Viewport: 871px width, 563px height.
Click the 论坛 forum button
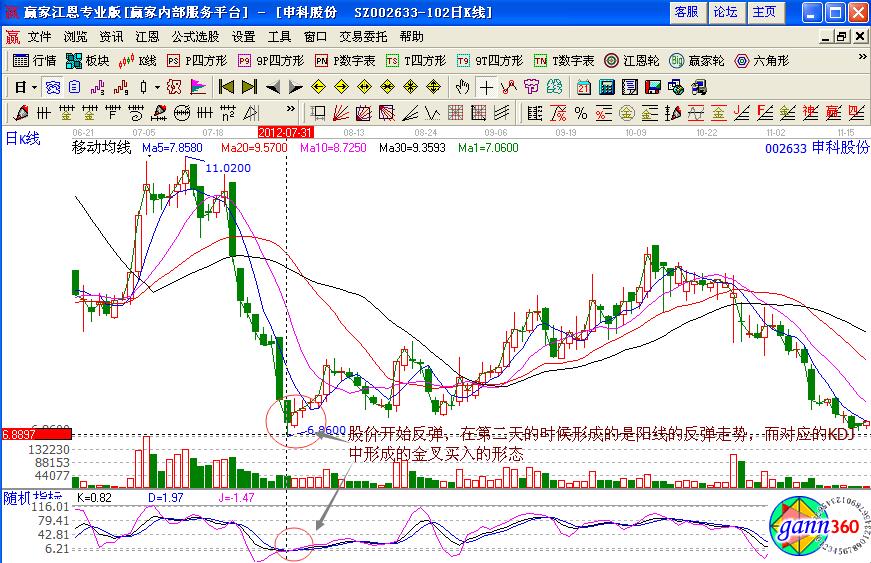pos(725,12)
